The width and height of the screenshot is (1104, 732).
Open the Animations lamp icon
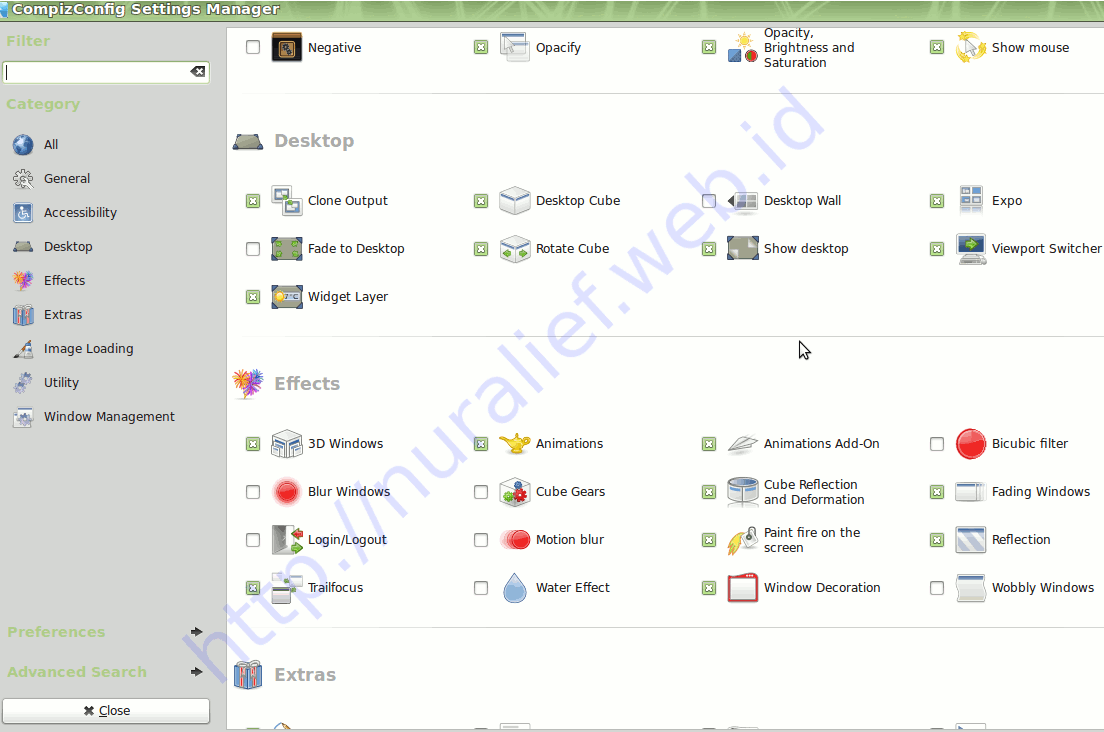515,443
